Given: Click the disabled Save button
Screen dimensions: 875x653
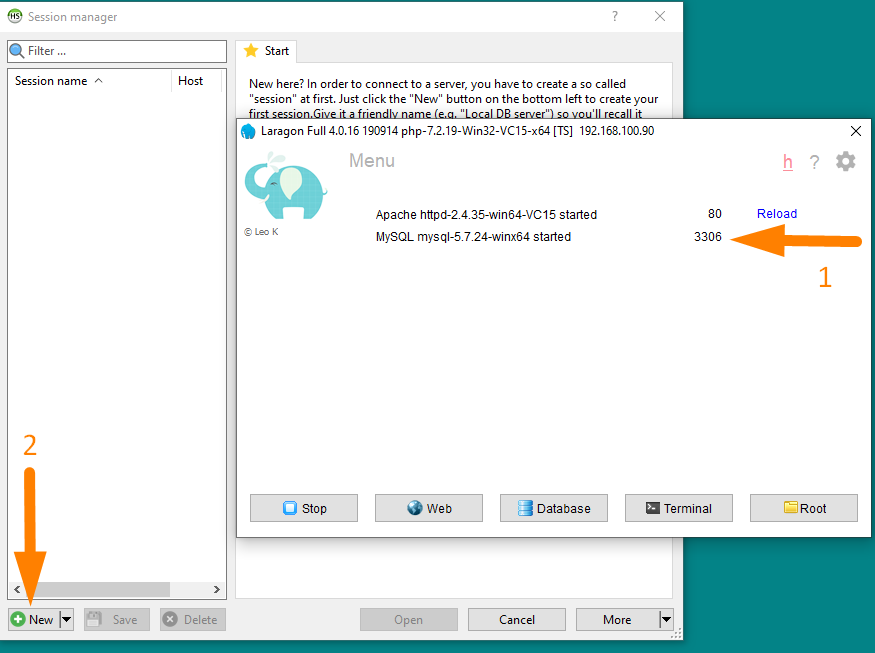Looking at the screenshot, I should [x=117, y=620].
